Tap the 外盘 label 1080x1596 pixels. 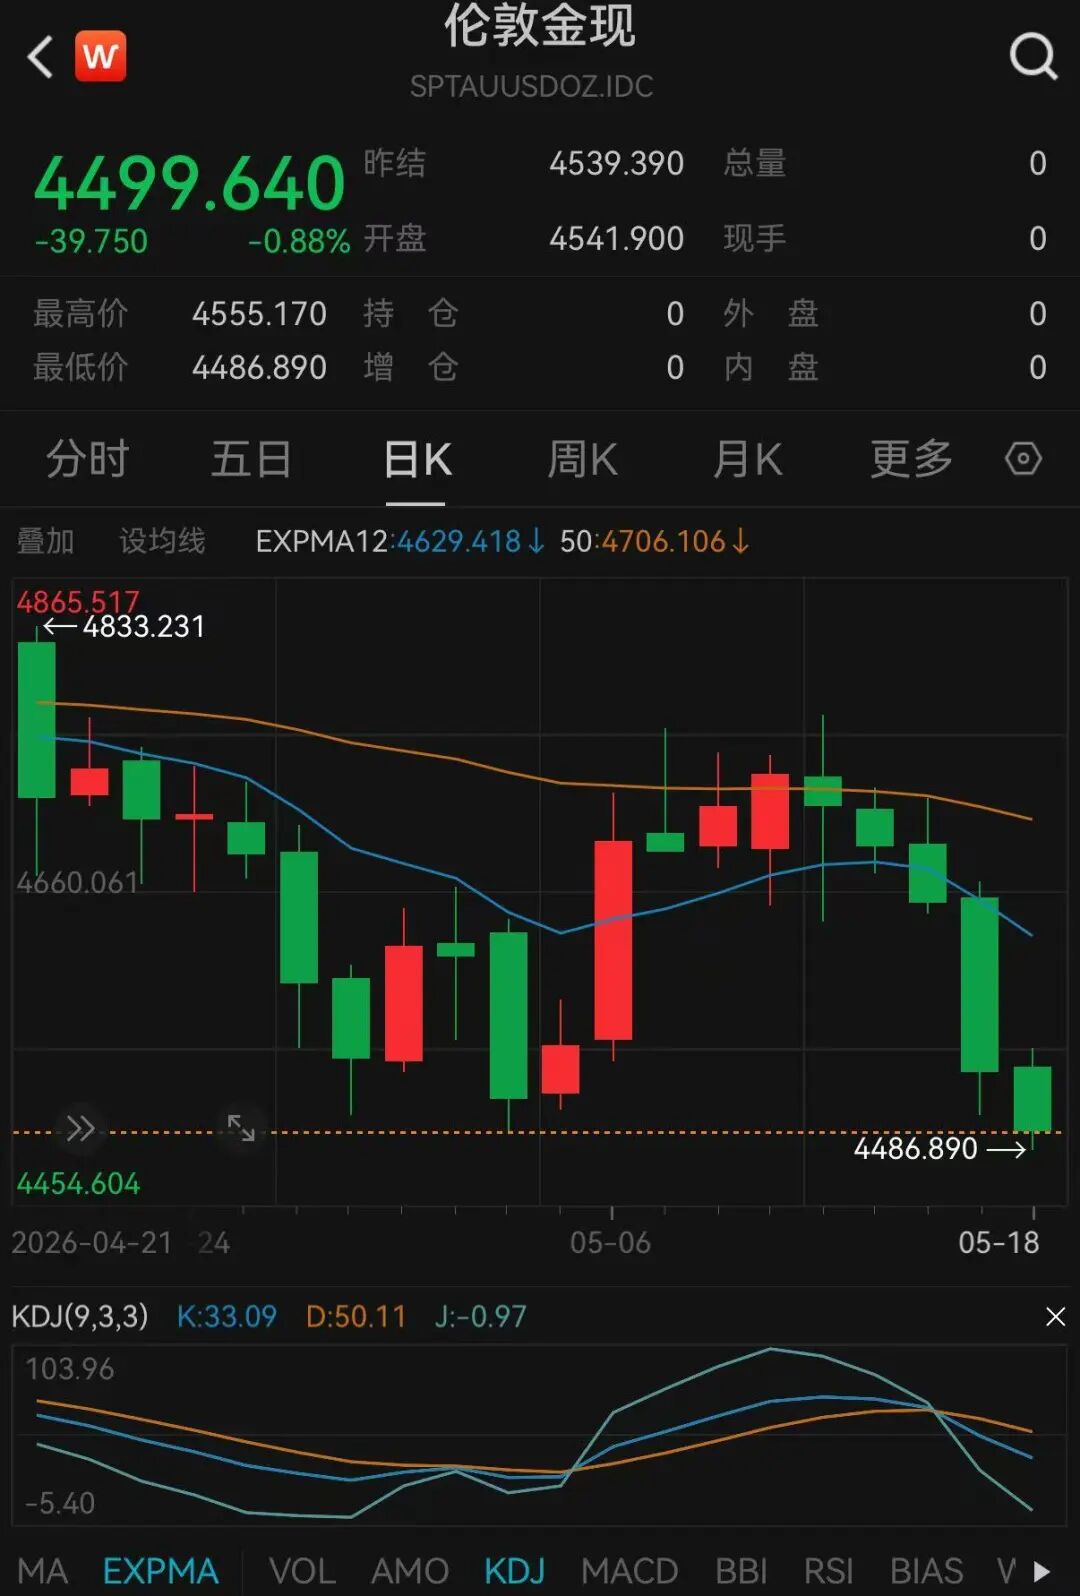click(x=771, y=314)
